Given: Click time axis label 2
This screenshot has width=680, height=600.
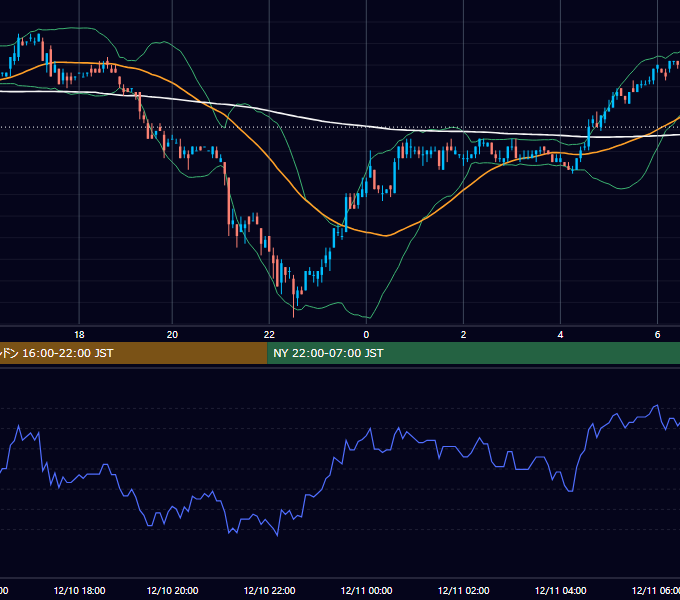Looking at the screenshot, I should click(x=463, y=335).
